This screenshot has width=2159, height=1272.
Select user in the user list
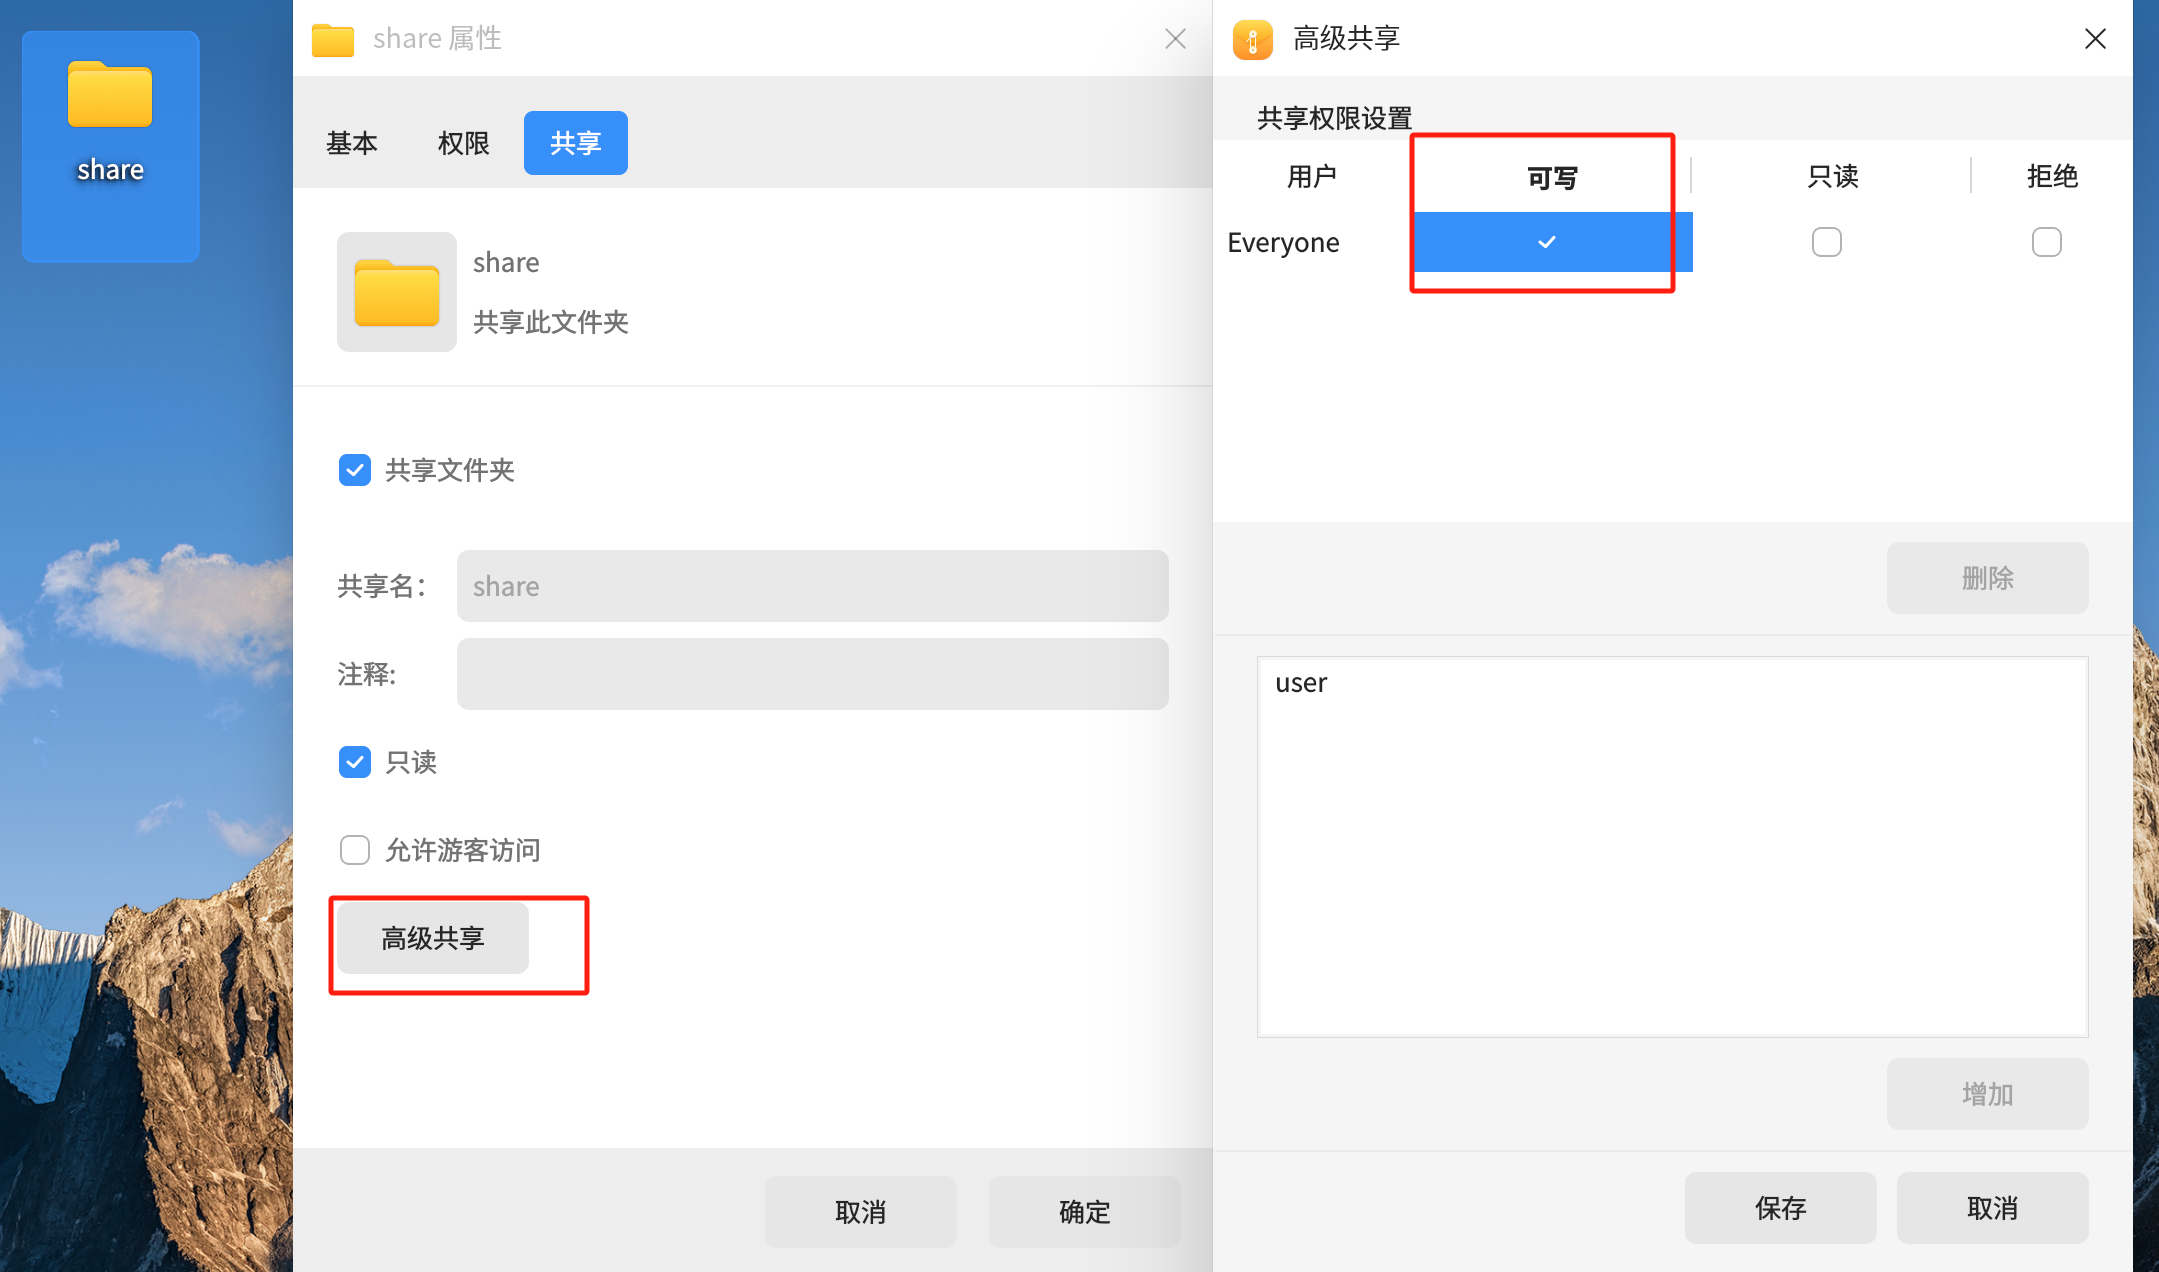click(x=1301, y=683)
